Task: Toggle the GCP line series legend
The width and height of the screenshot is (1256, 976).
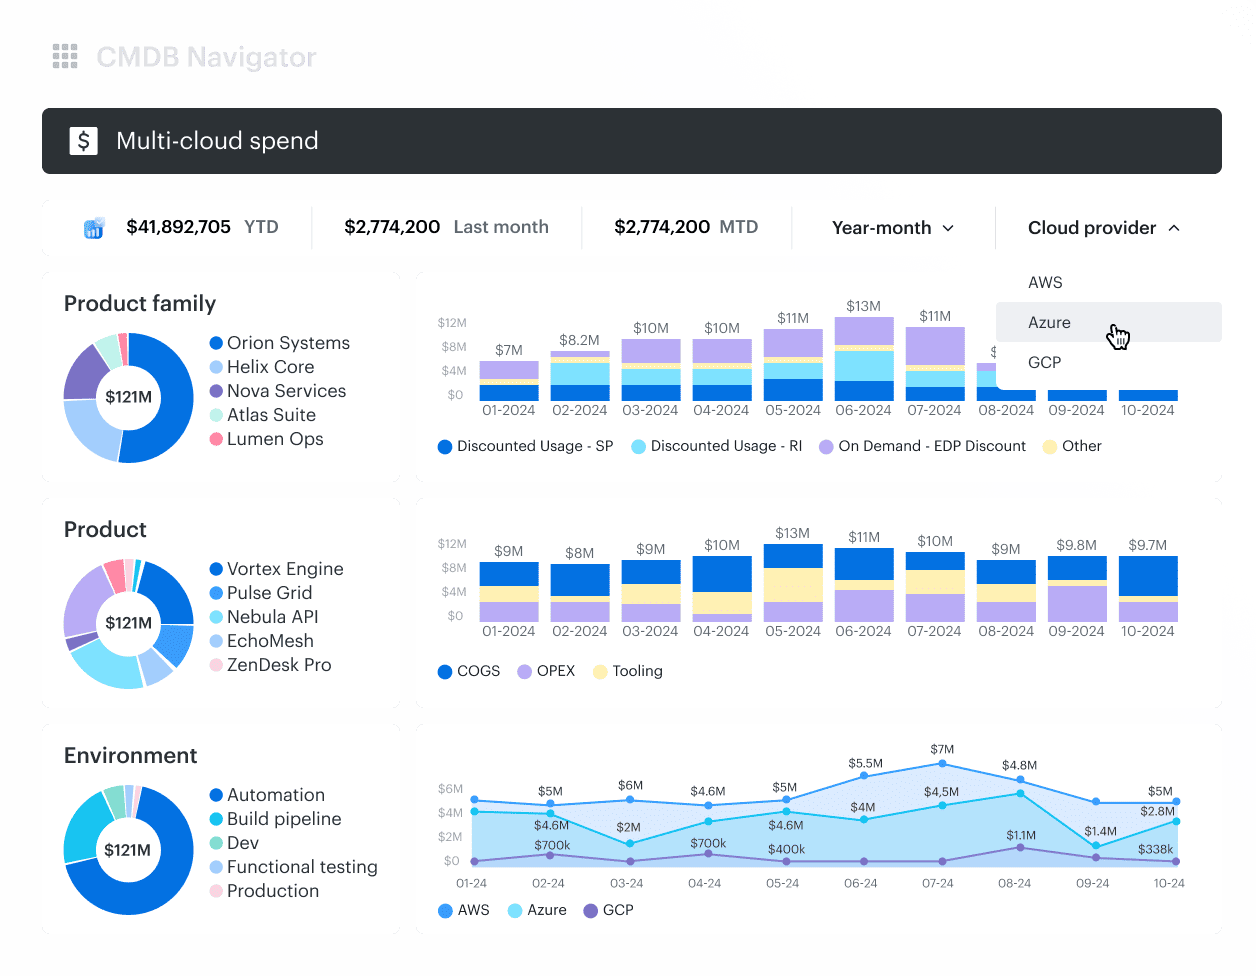Action: (607, 910)
